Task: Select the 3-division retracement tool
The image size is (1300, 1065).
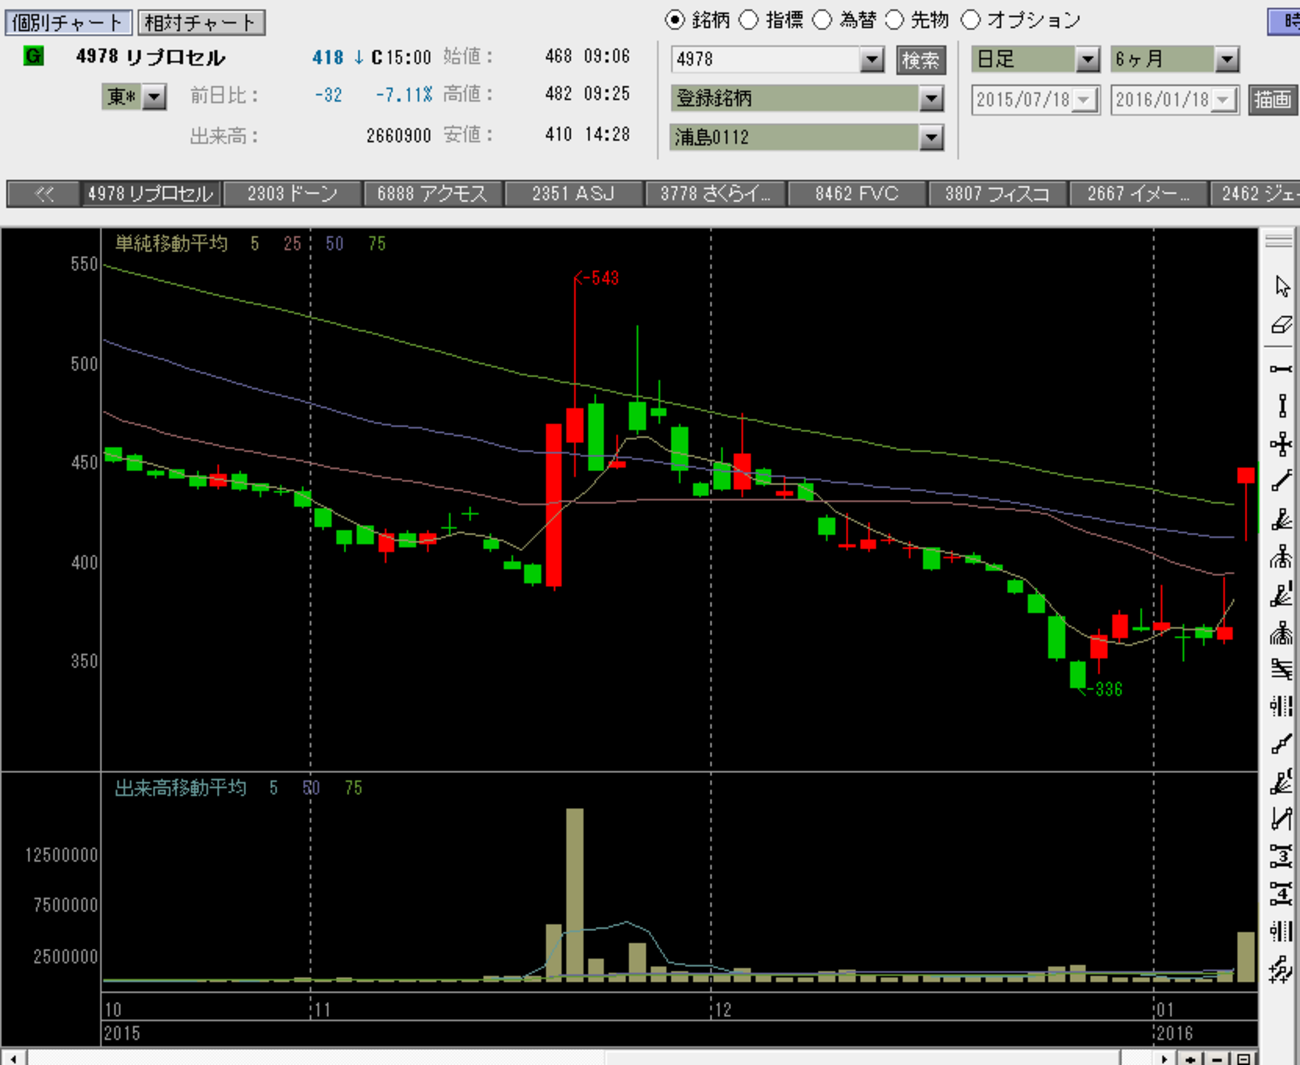Action: (x=1282, y=856)
